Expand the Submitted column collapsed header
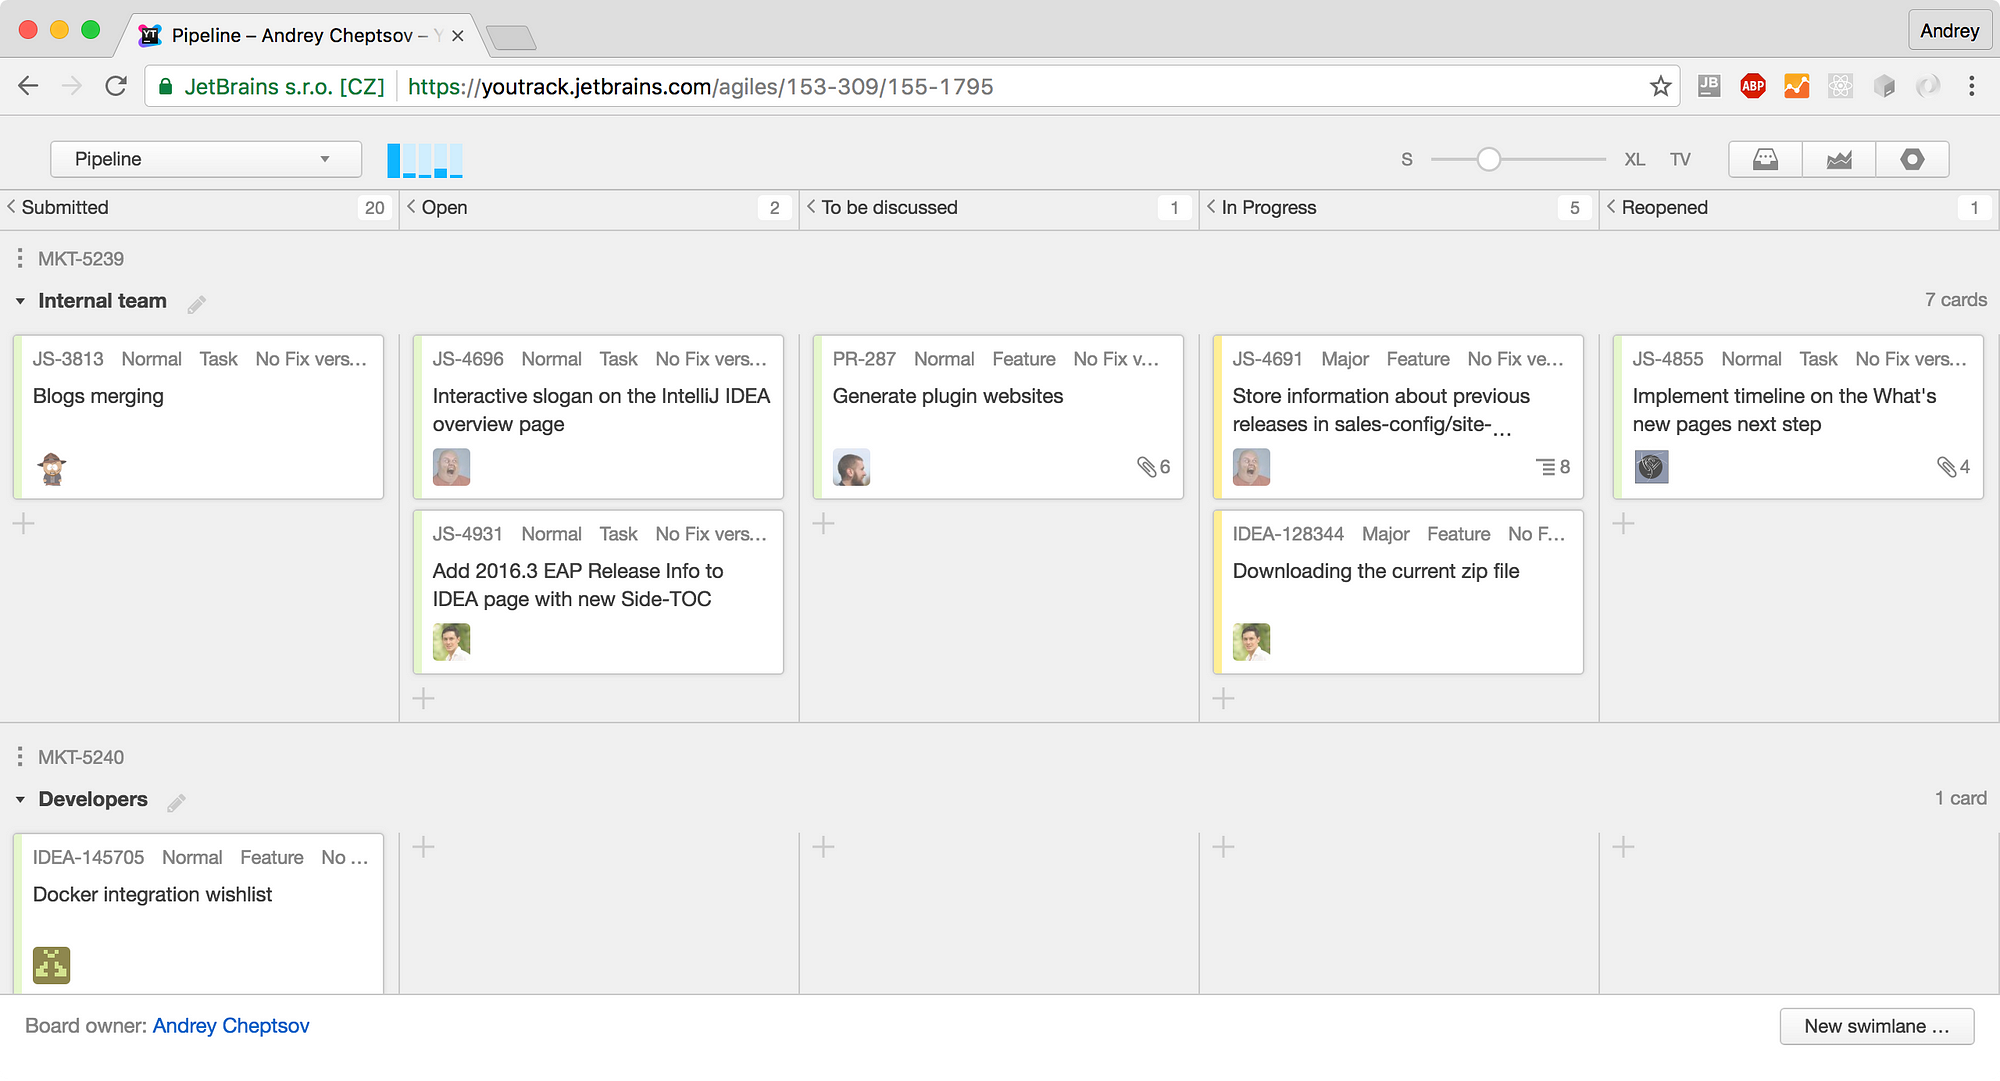The image size is (2000, 1081). (x=11, y=206)
